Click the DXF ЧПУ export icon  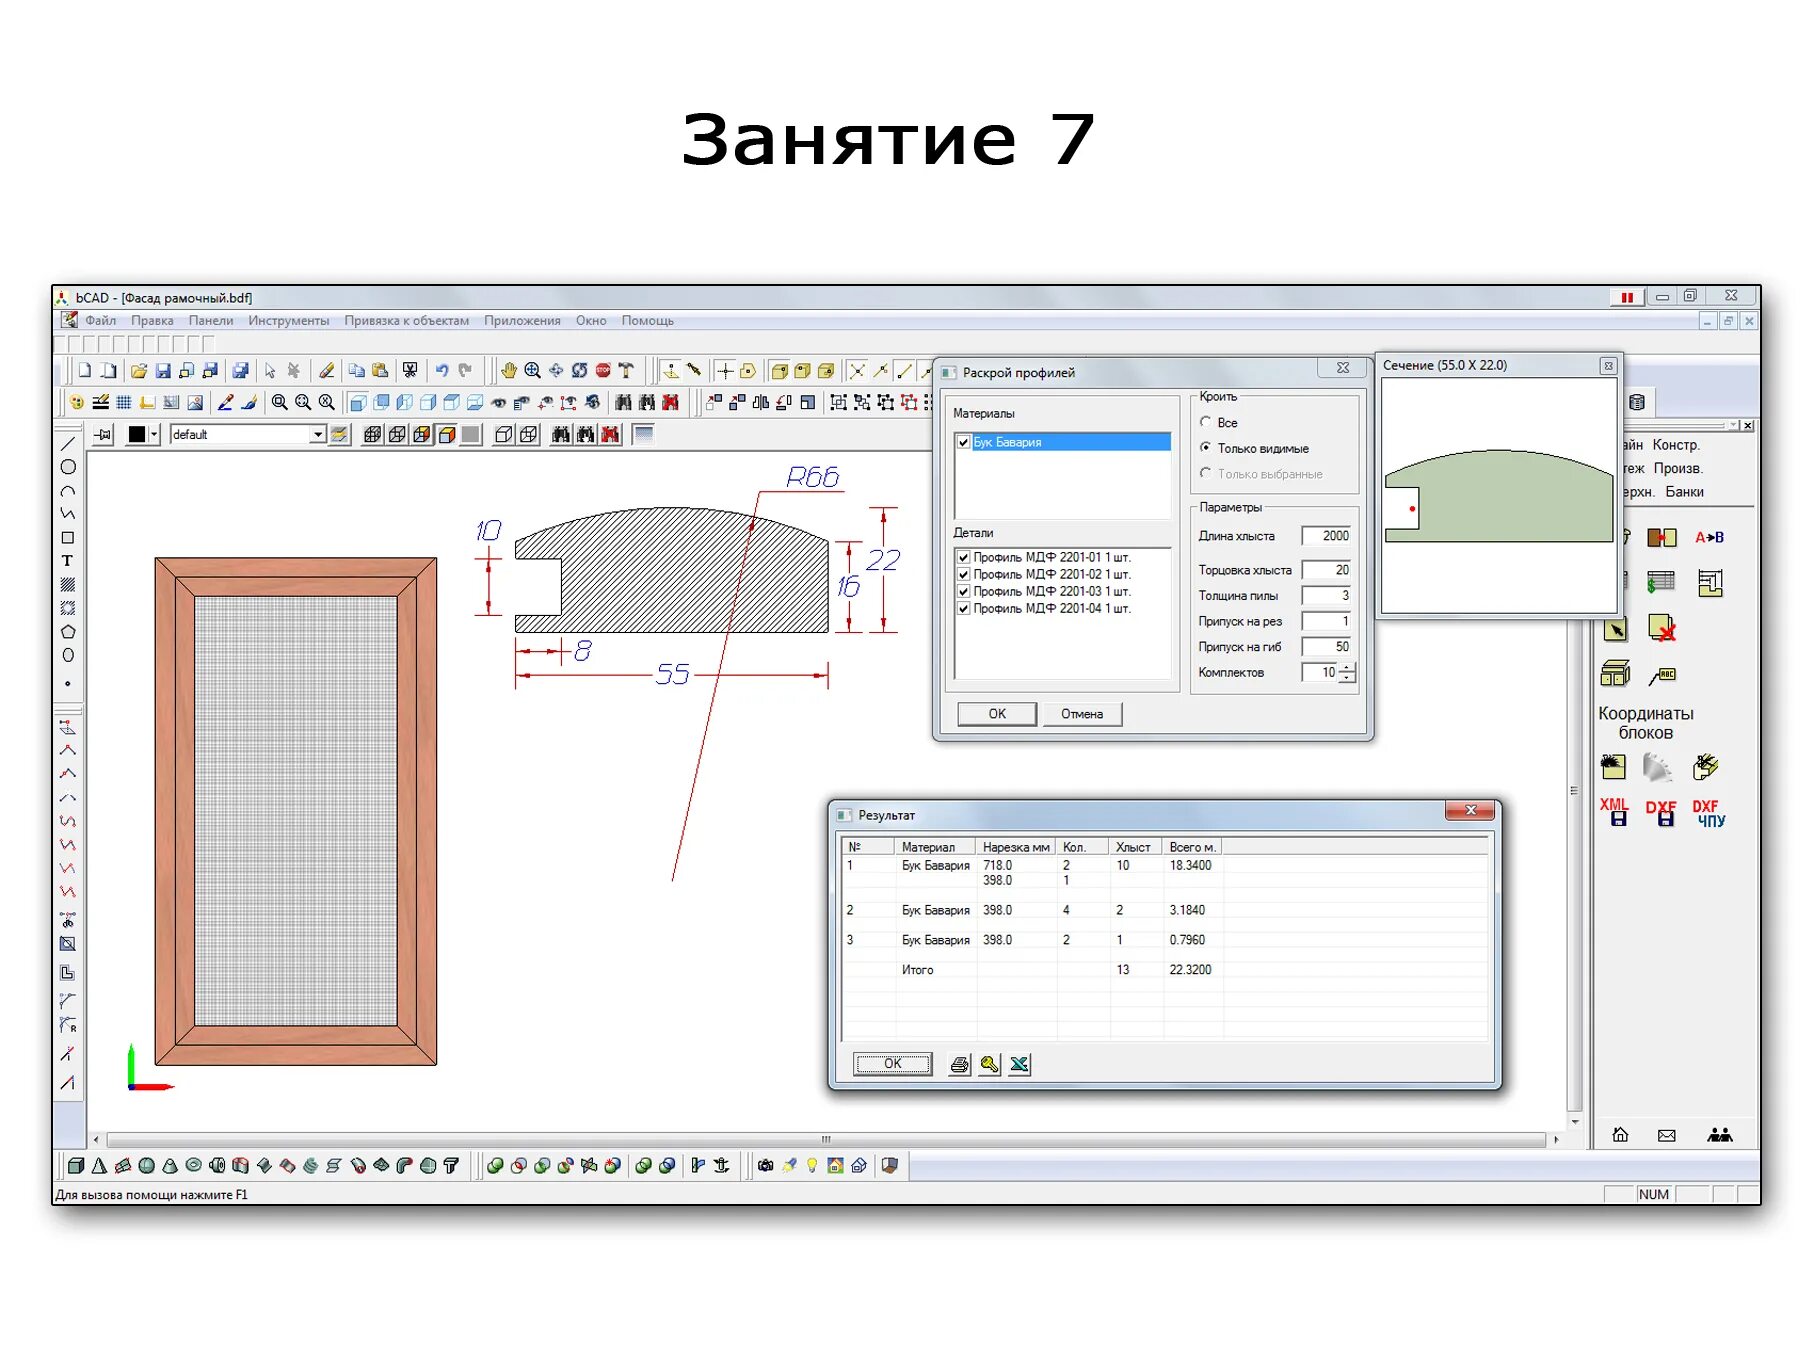[x=1709, y=813]
